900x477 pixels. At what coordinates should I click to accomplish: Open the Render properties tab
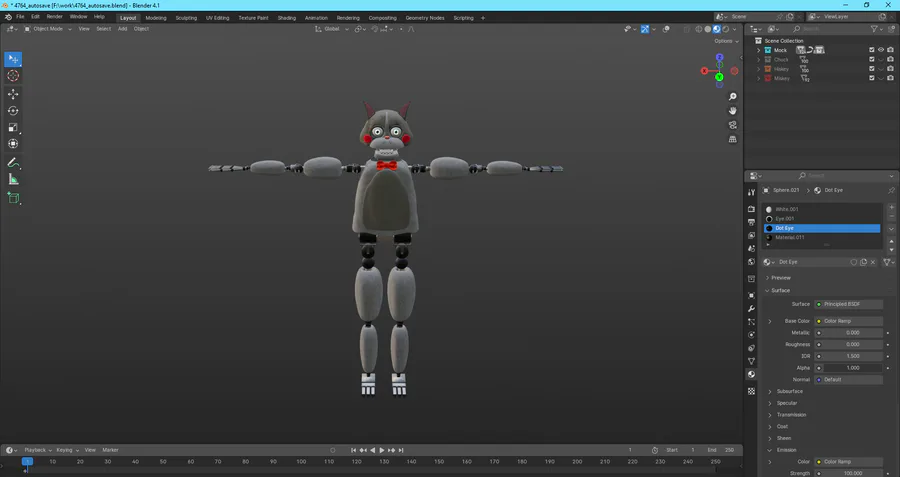(751, 209)
